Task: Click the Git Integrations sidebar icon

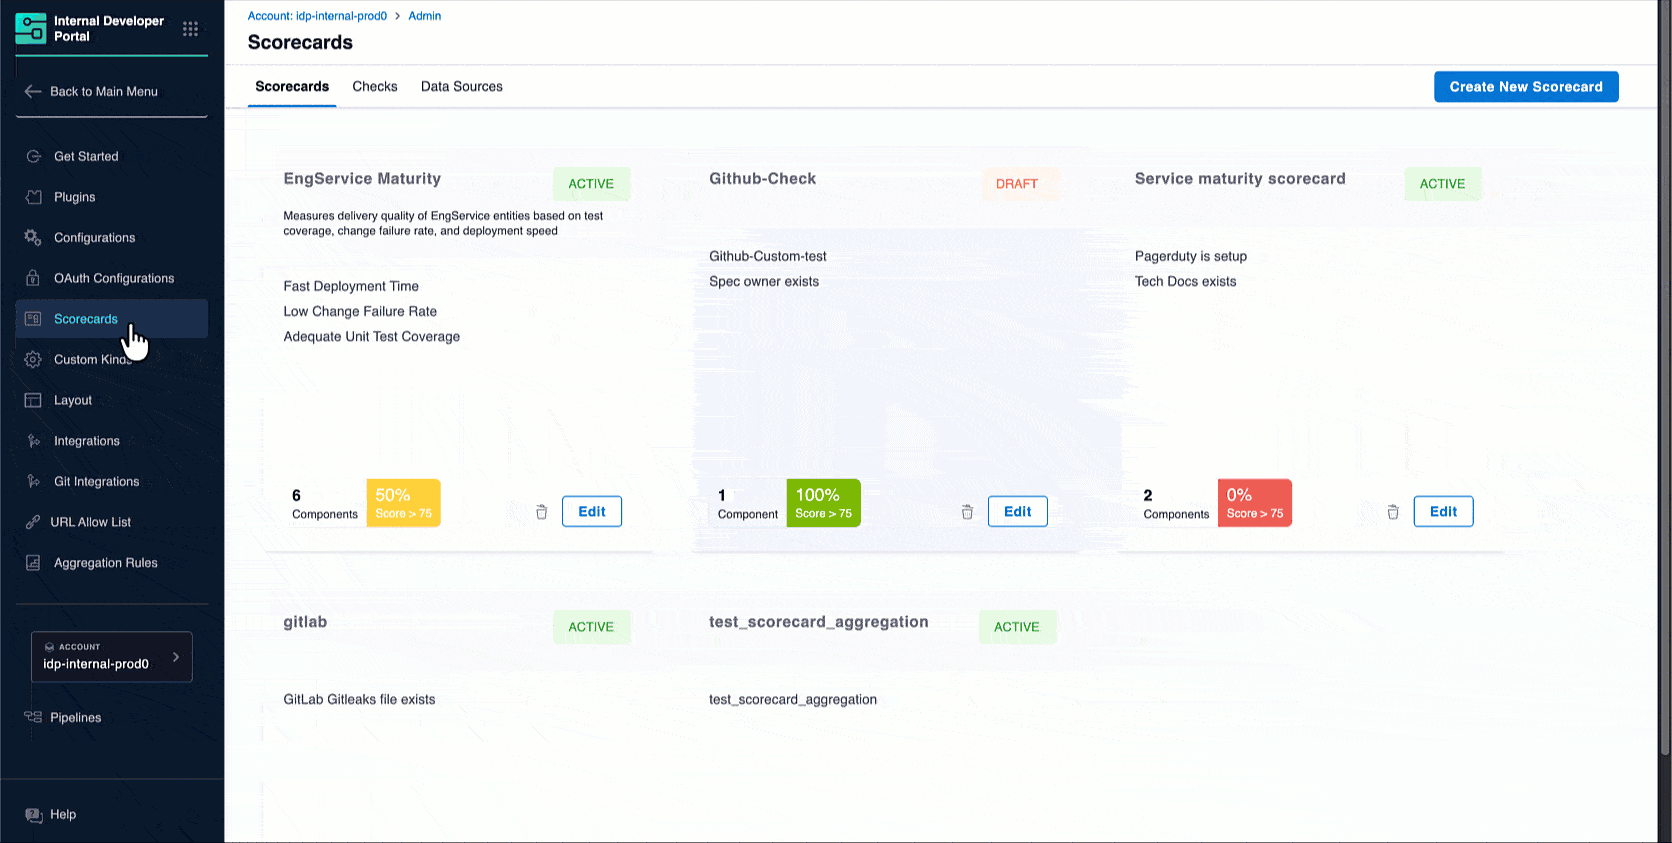Action: (33, 481)
